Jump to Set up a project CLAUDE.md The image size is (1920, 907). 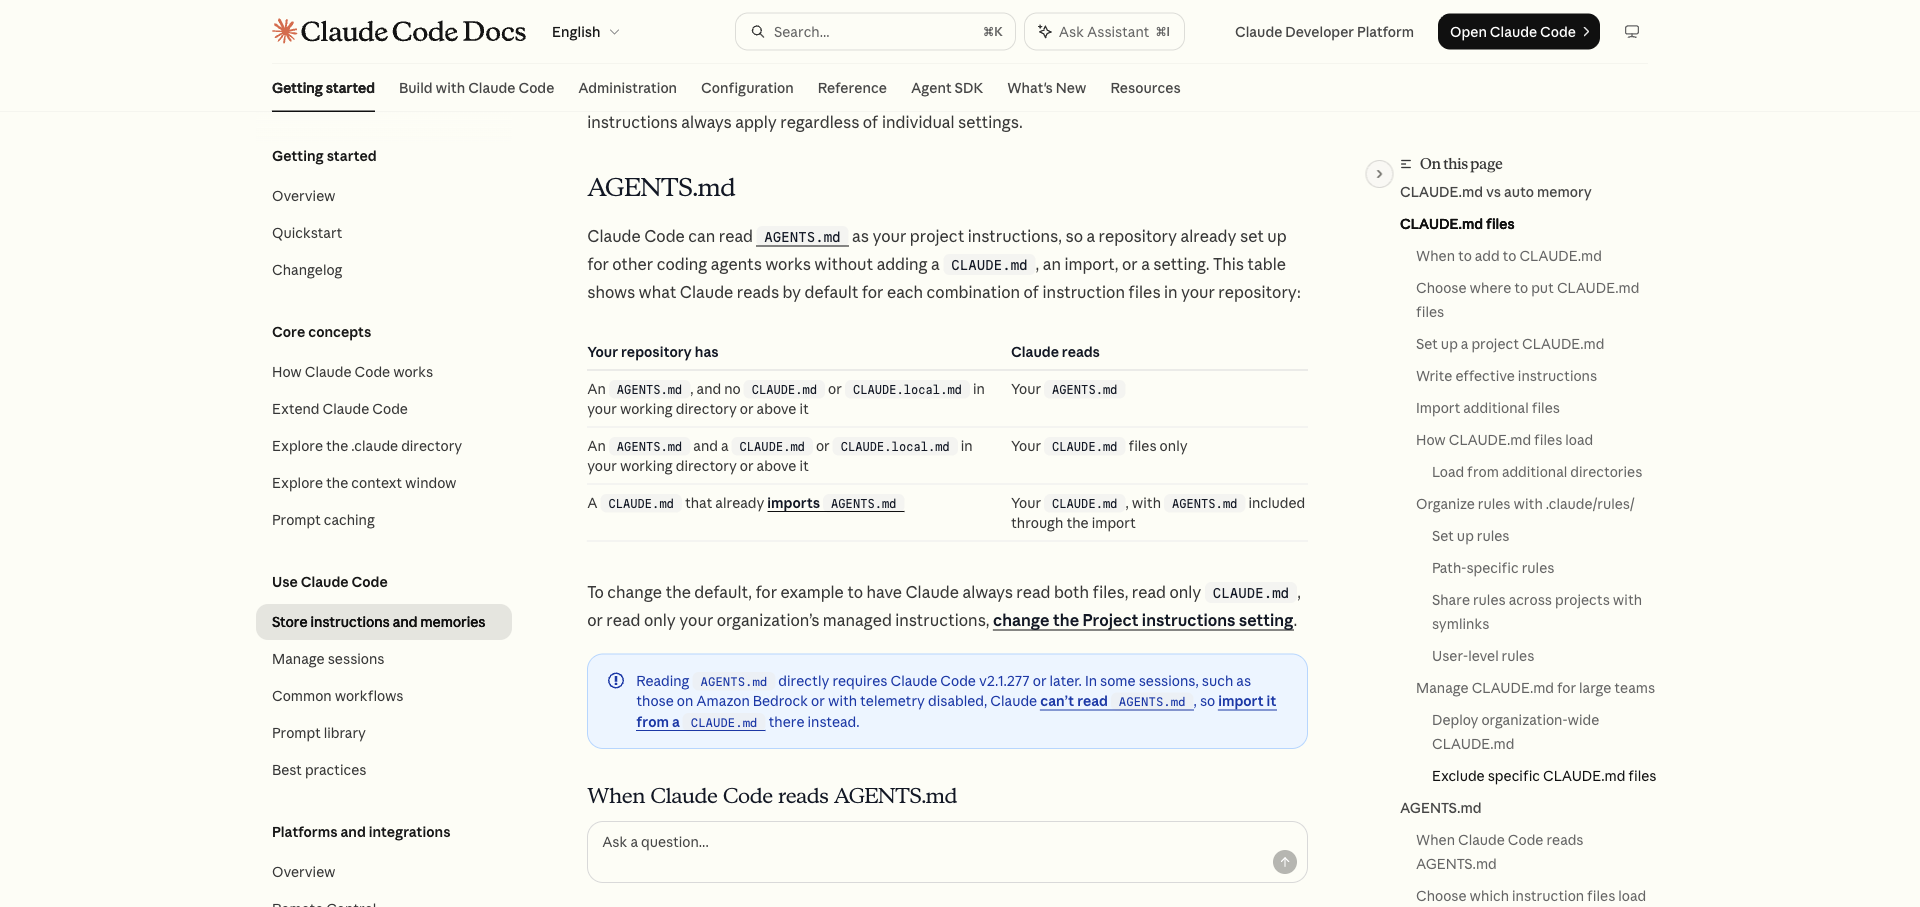[1509, 344]
